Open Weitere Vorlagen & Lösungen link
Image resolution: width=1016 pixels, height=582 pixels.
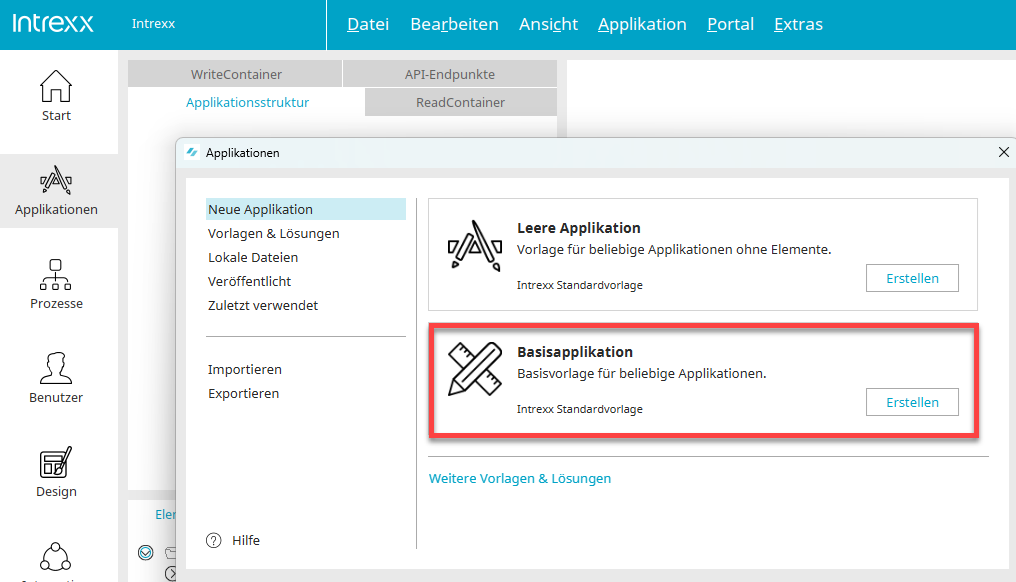[x=520, y=478]
